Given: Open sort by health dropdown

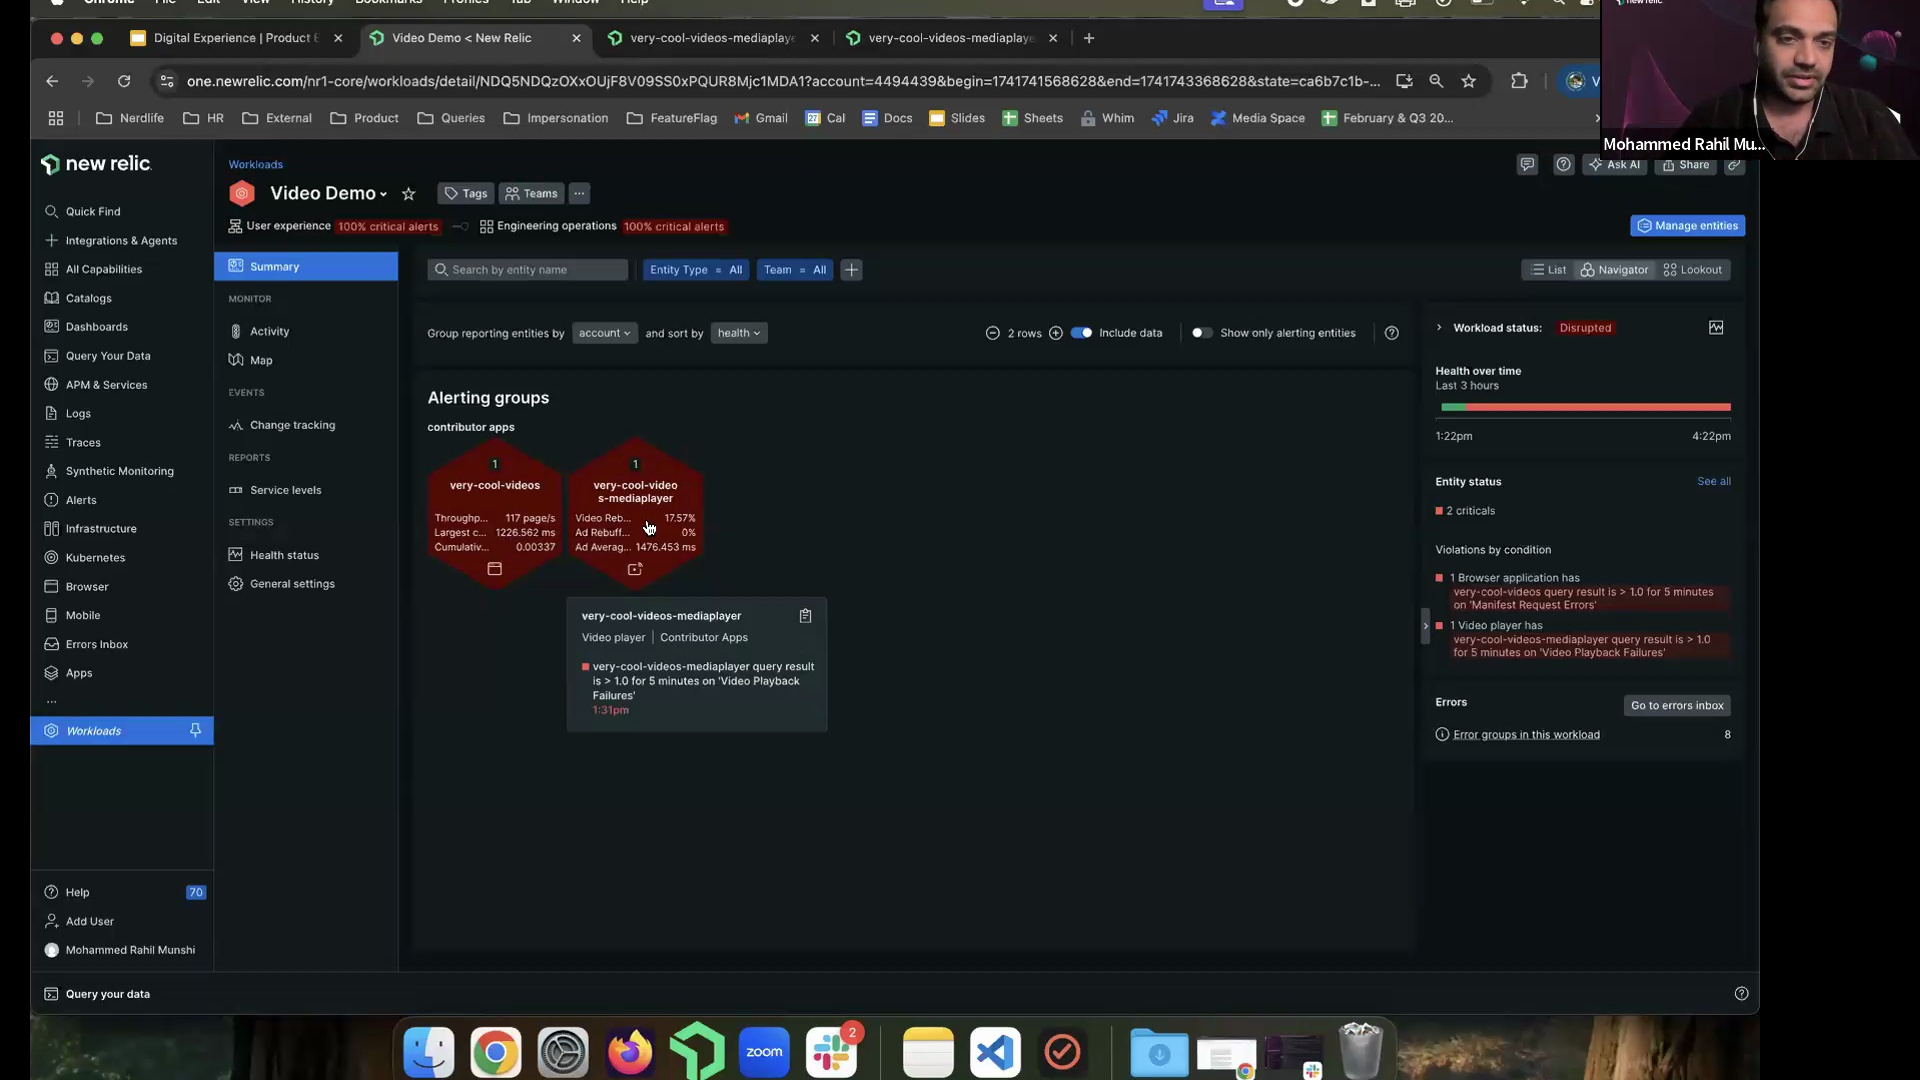Looking at the screenshot, I should click(x=739, y=333).
